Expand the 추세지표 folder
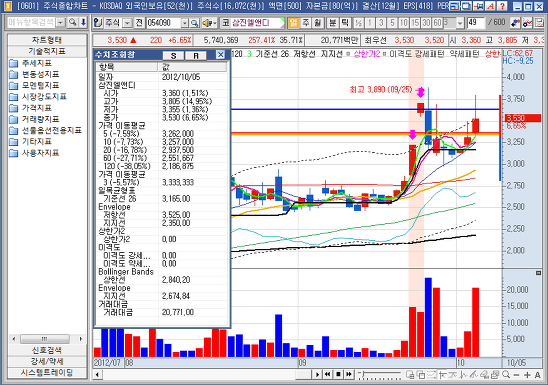The height and width of the screenshot is (385, 548). tap(31, 63)
